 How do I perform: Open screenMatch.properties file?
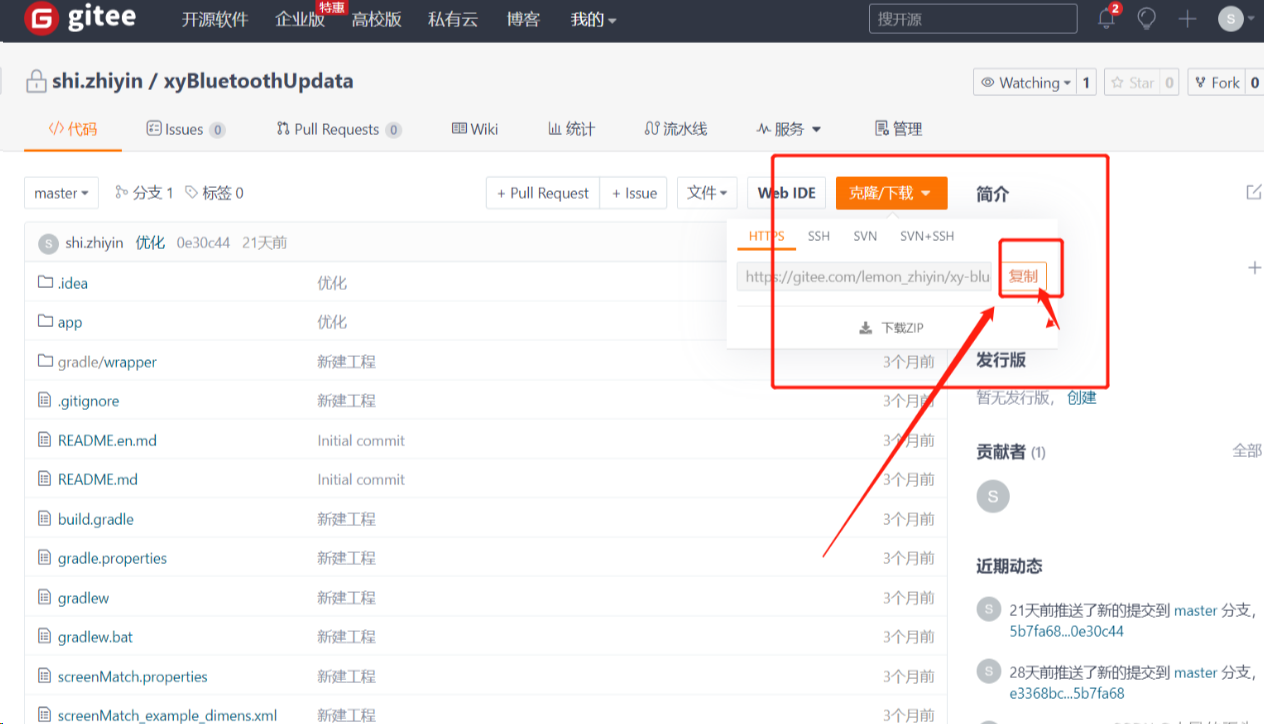pyautogui.click(x=133, y=676)
